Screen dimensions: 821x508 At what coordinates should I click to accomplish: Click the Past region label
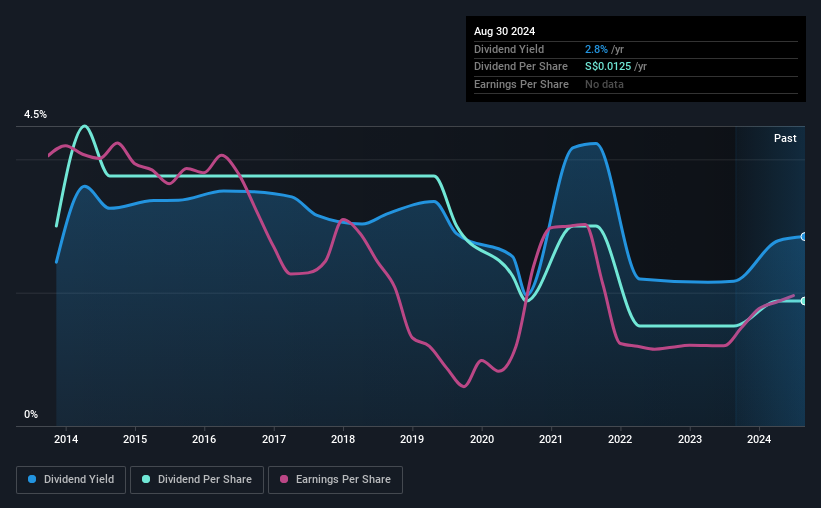(x=785, y=138)
